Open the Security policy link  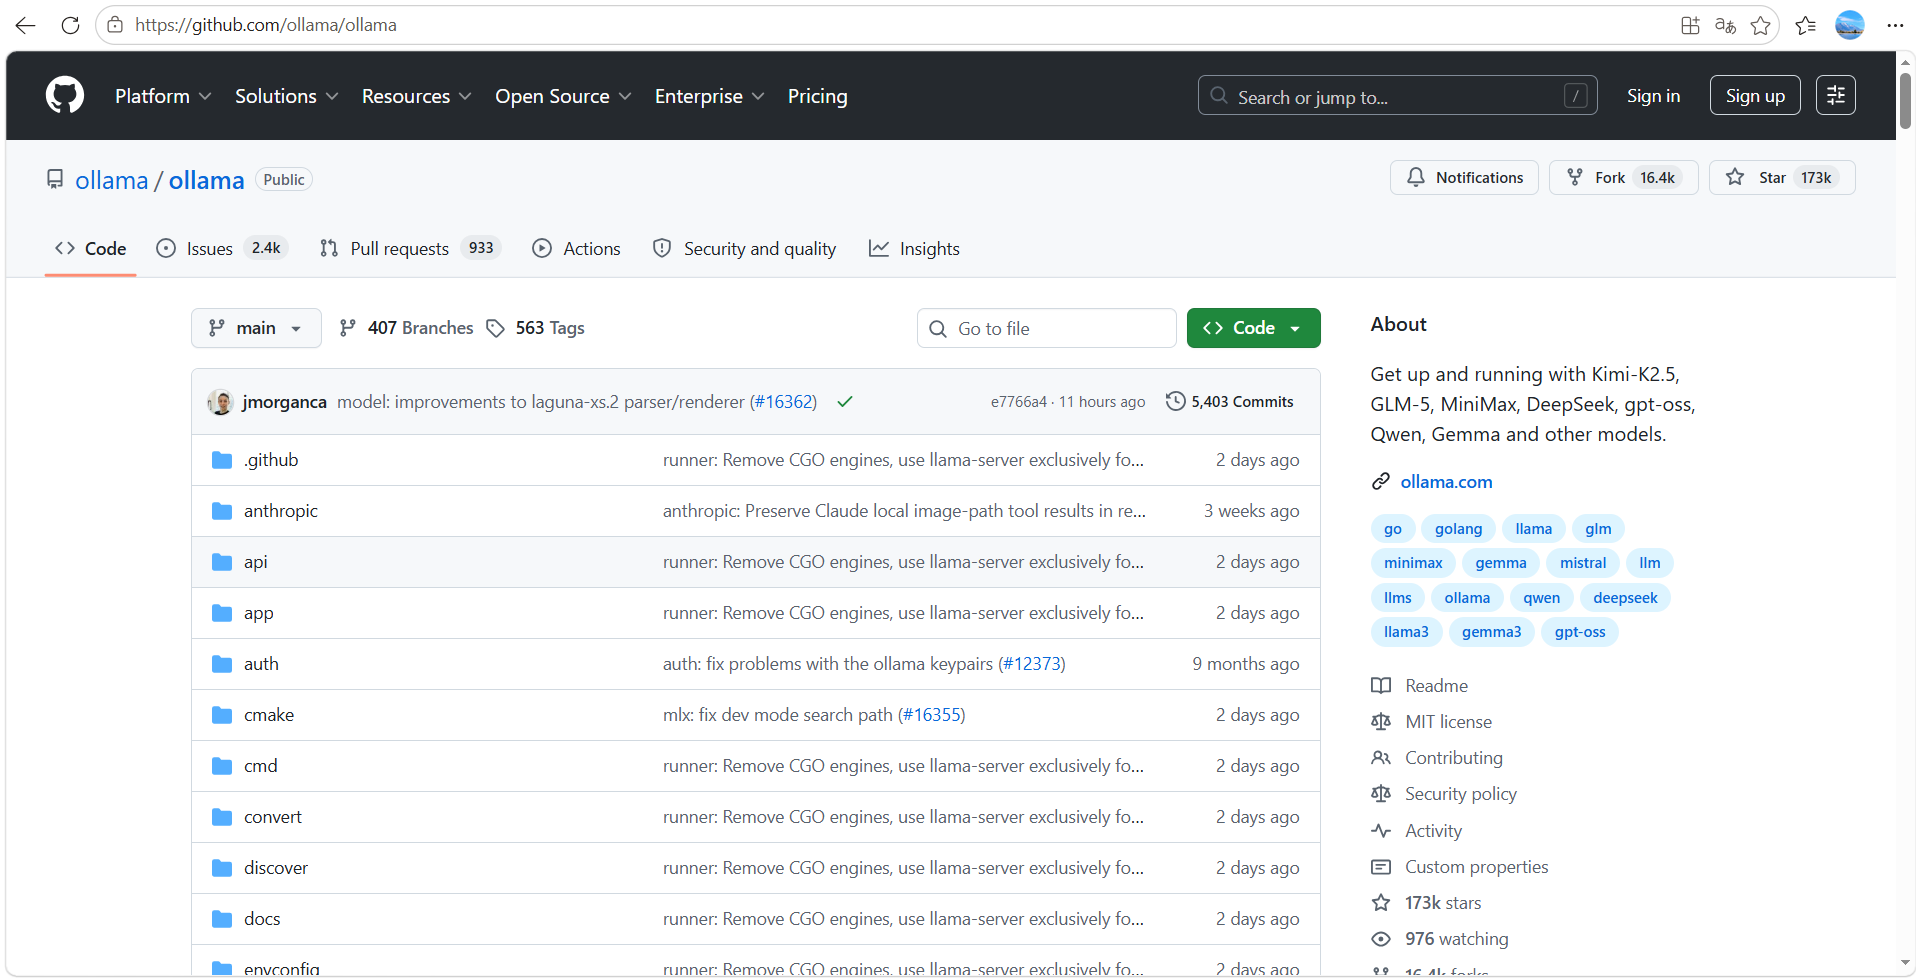(1461, 794)
